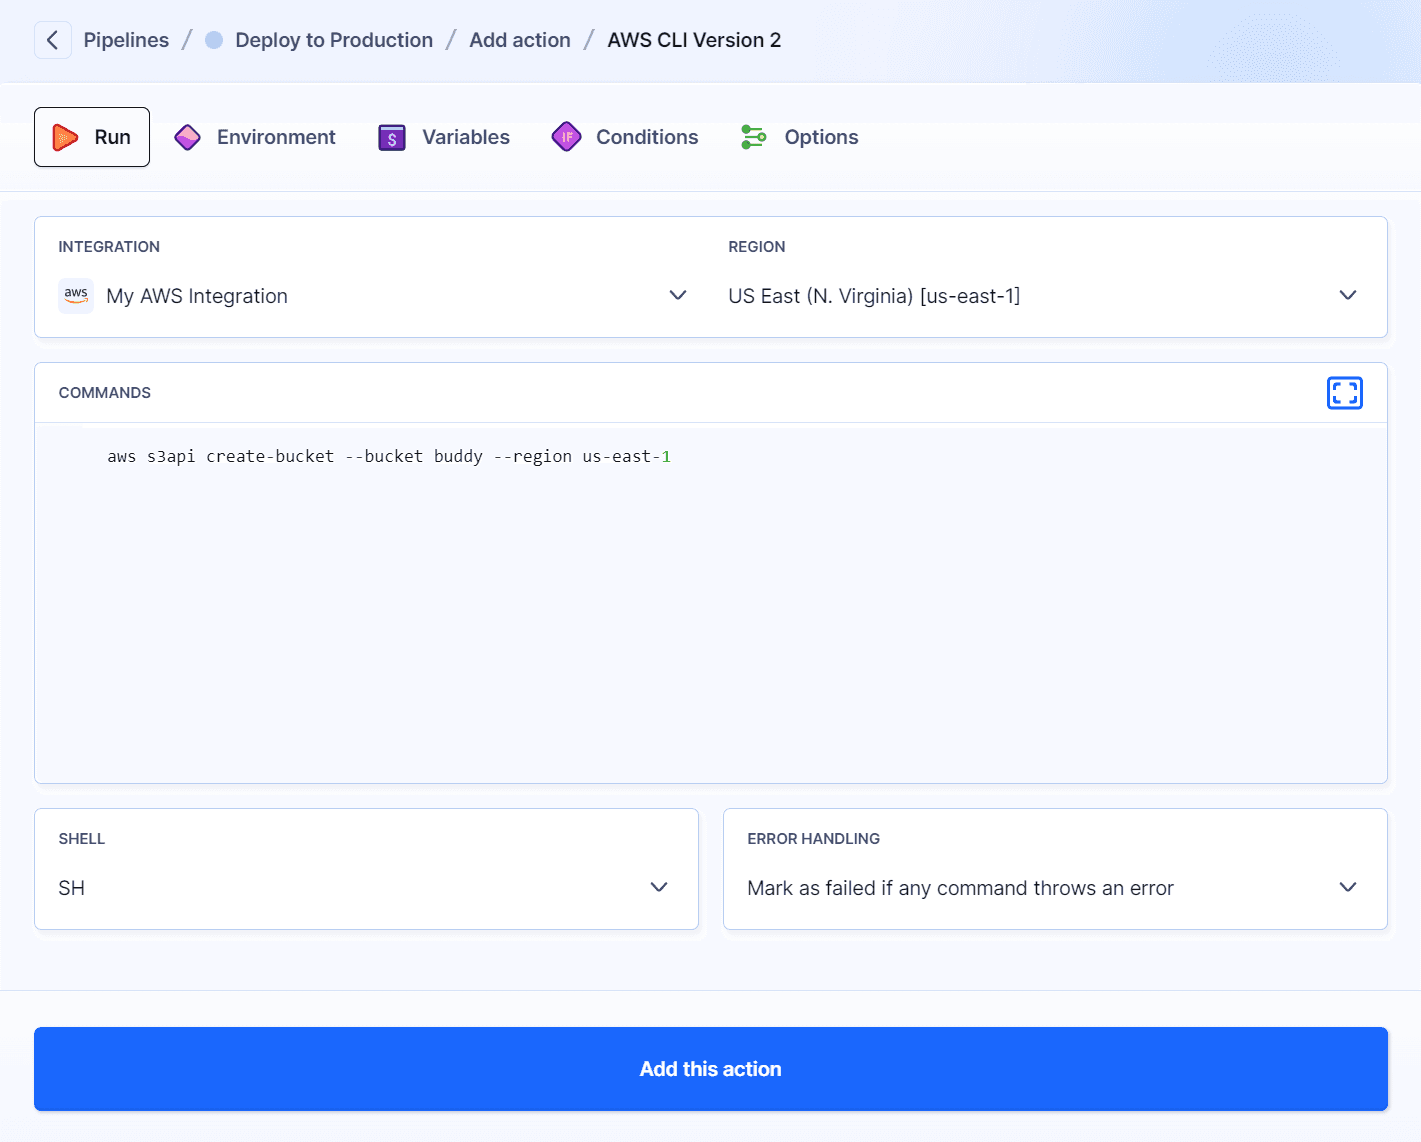The width and height of the screenshot is (1421, 1142).
Task: Click the Options sliders icon
Action: pyautogui.click(x=753, y=137)
